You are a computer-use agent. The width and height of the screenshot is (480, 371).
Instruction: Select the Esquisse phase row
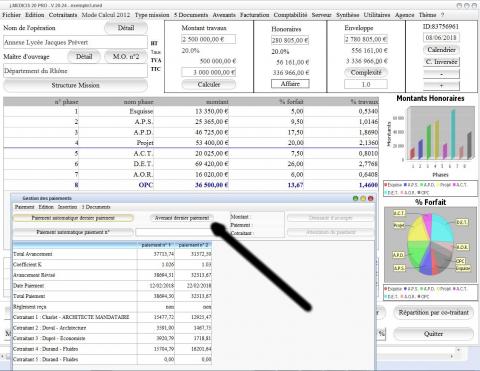(x=191, y=111)
